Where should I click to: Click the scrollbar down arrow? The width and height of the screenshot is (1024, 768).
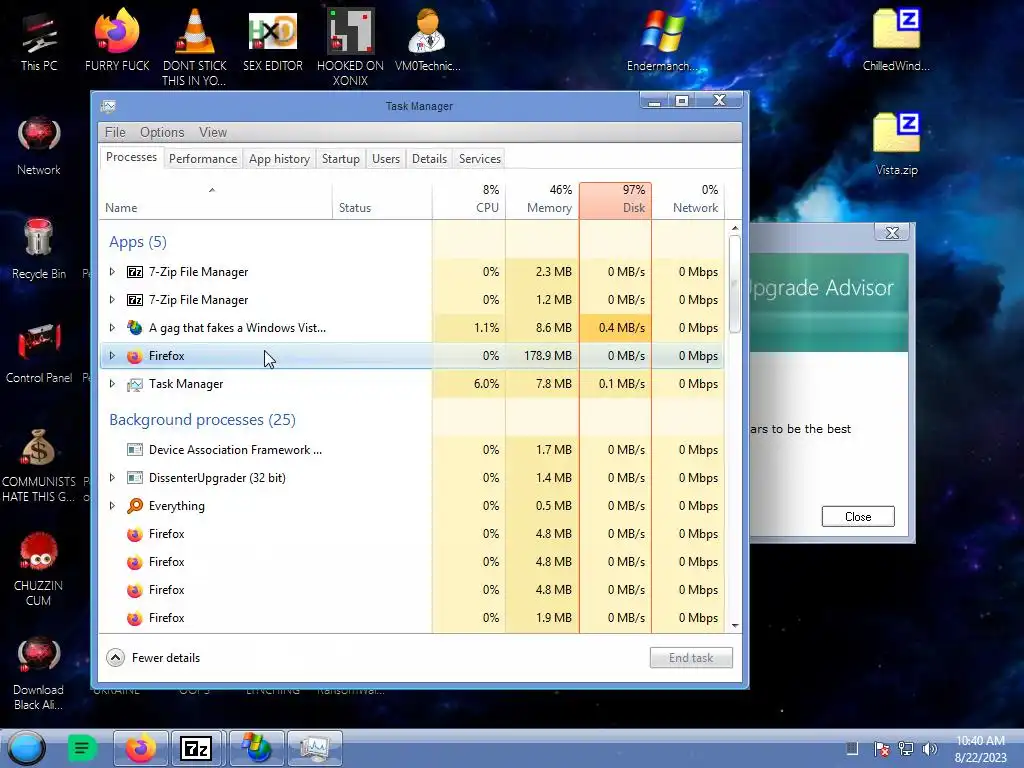click(735, 626)
